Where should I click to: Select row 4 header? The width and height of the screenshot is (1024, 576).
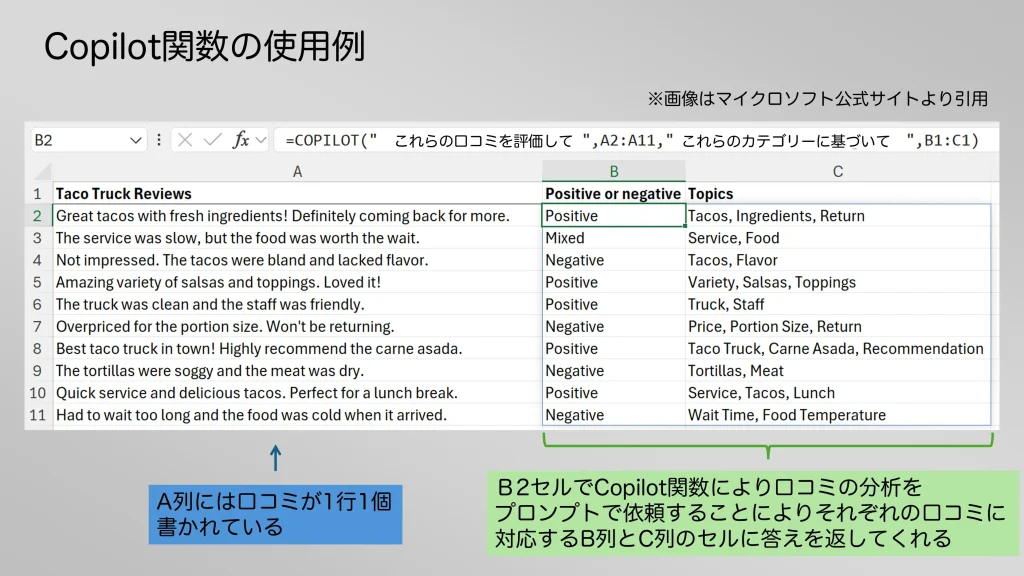(x=38, y=261)
